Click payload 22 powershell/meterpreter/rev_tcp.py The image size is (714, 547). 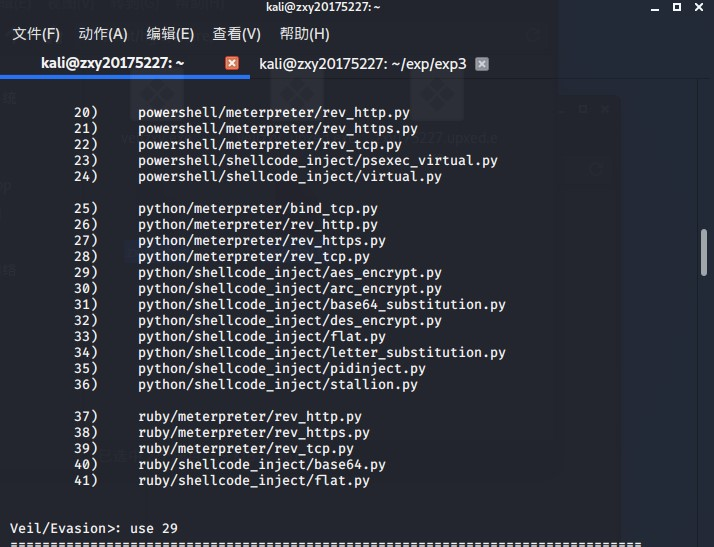[238, 144]
